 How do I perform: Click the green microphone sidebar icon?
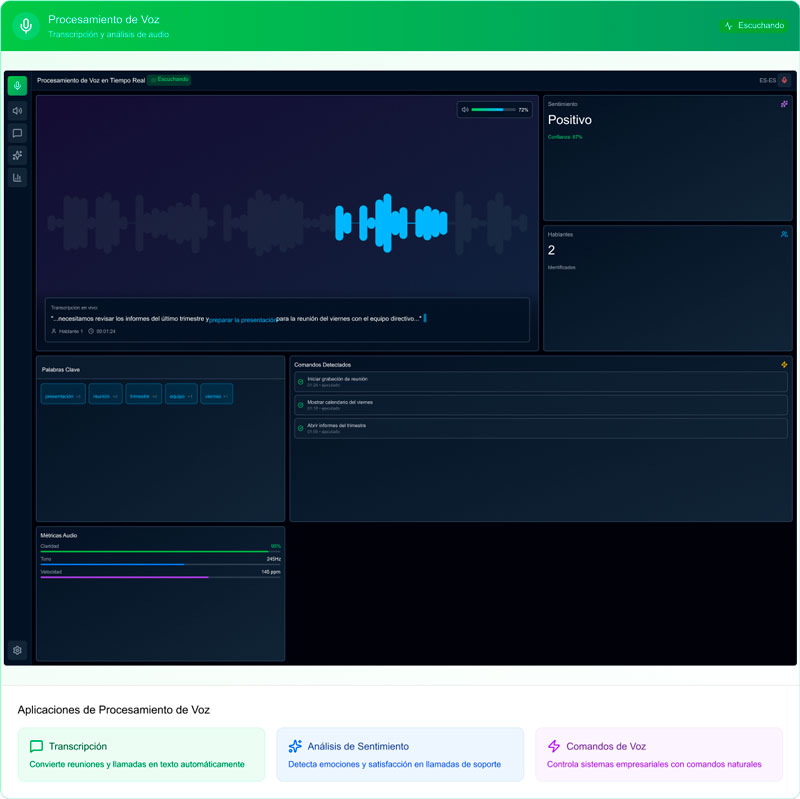(17, 86)
